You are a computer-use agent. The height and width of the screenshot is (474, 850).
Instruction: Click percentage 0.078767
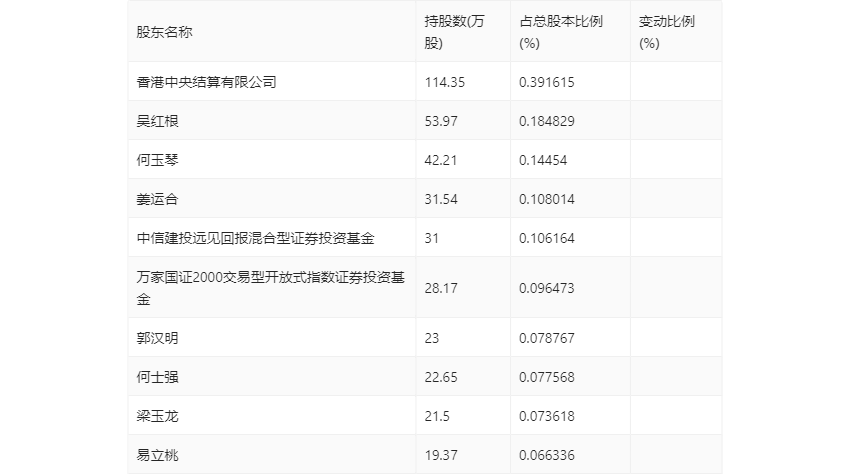click(x=546, y=338)
